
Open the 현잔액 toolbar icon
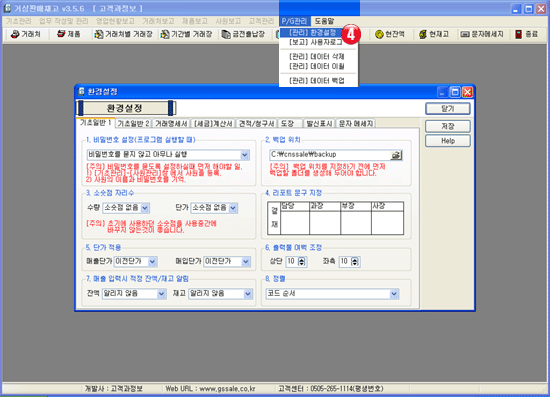390,34
